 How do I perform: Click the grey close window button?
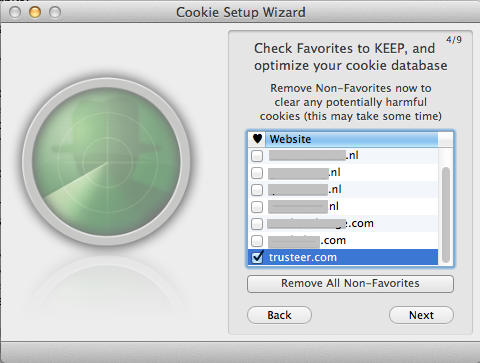click(x=15, y=12)
